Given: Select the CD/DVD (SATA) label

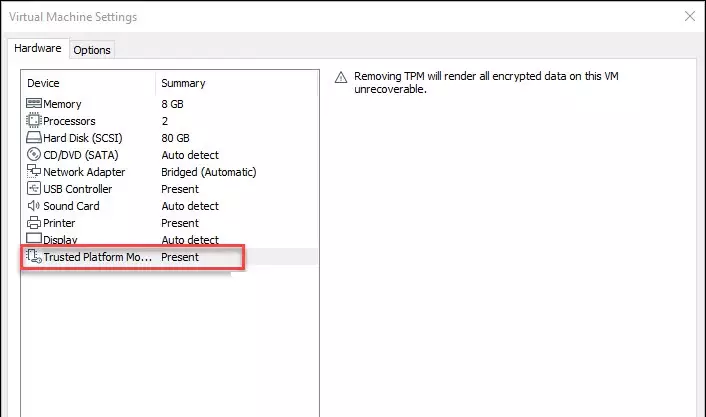Looking at the screenshot, I should tap(81, 155).
